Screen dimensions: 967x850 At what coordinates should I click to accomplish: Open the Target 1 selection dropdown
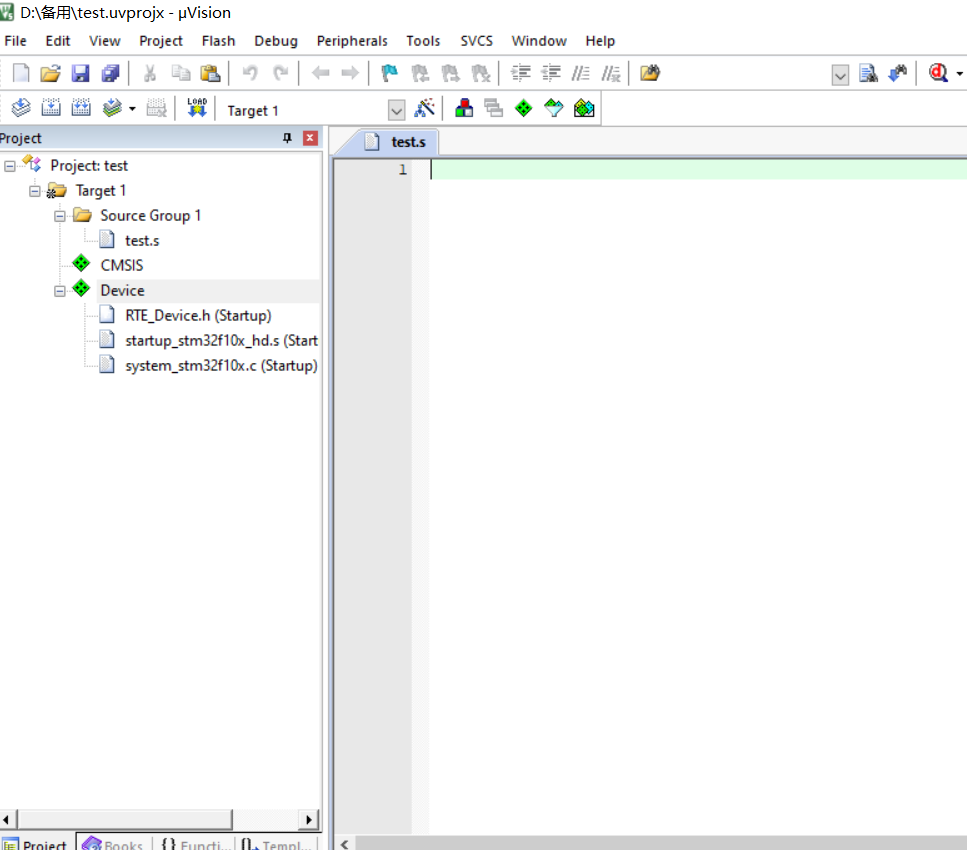point(397,110)
